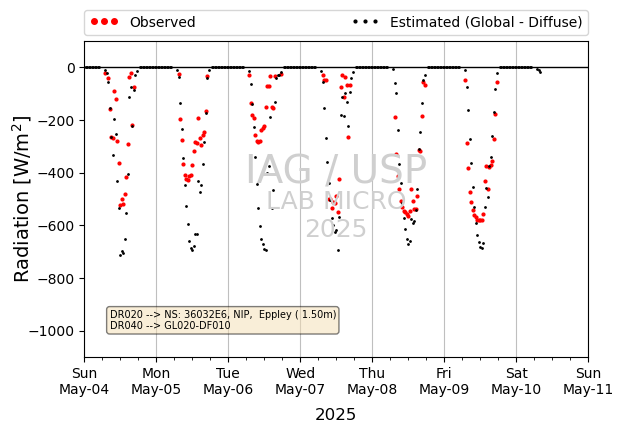Click the y-axis tick label '0'
The width and height of the screenshot is (623, 433).
click(x=71, y=68)
